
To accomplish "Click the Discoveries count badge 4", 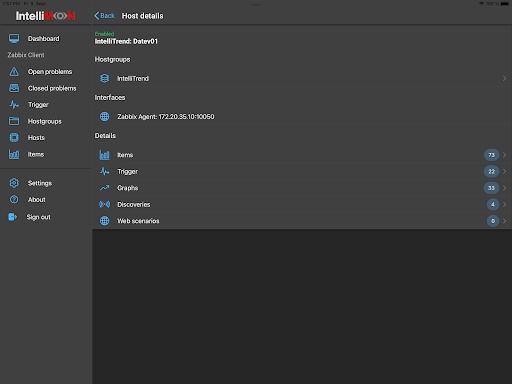I will pyautogui.click(x=493, y=204).
